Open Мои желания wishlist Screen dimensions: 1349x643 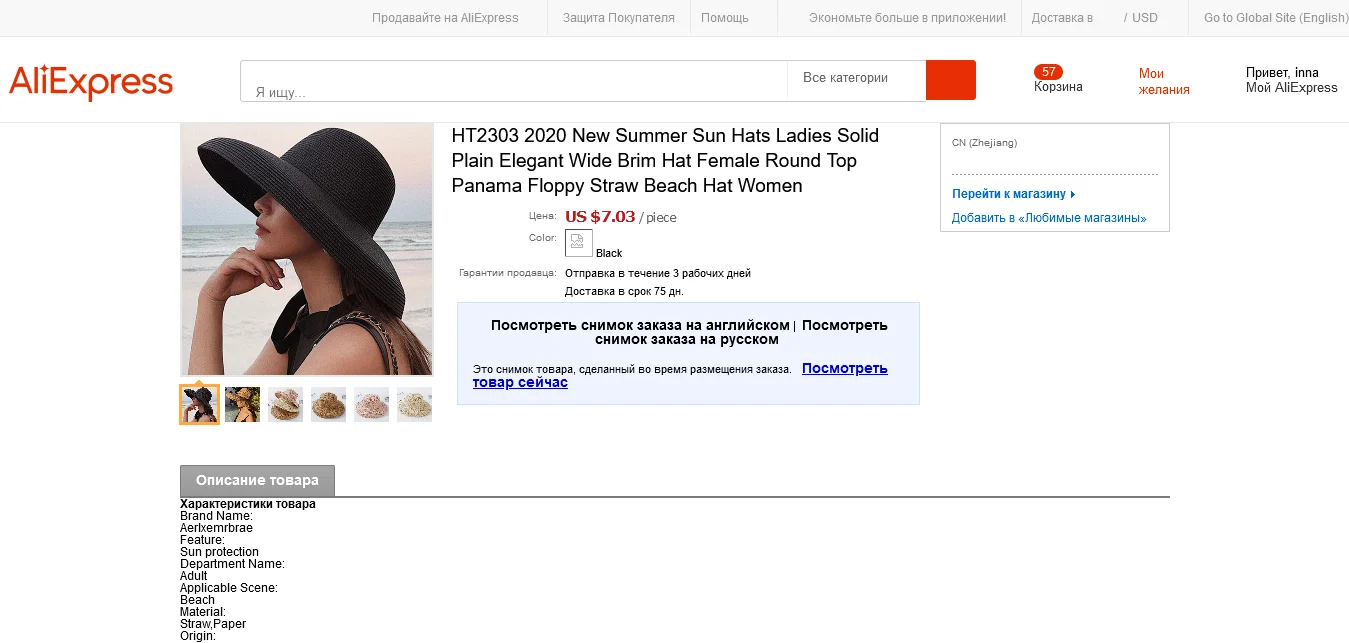(x=1164, y=81)
